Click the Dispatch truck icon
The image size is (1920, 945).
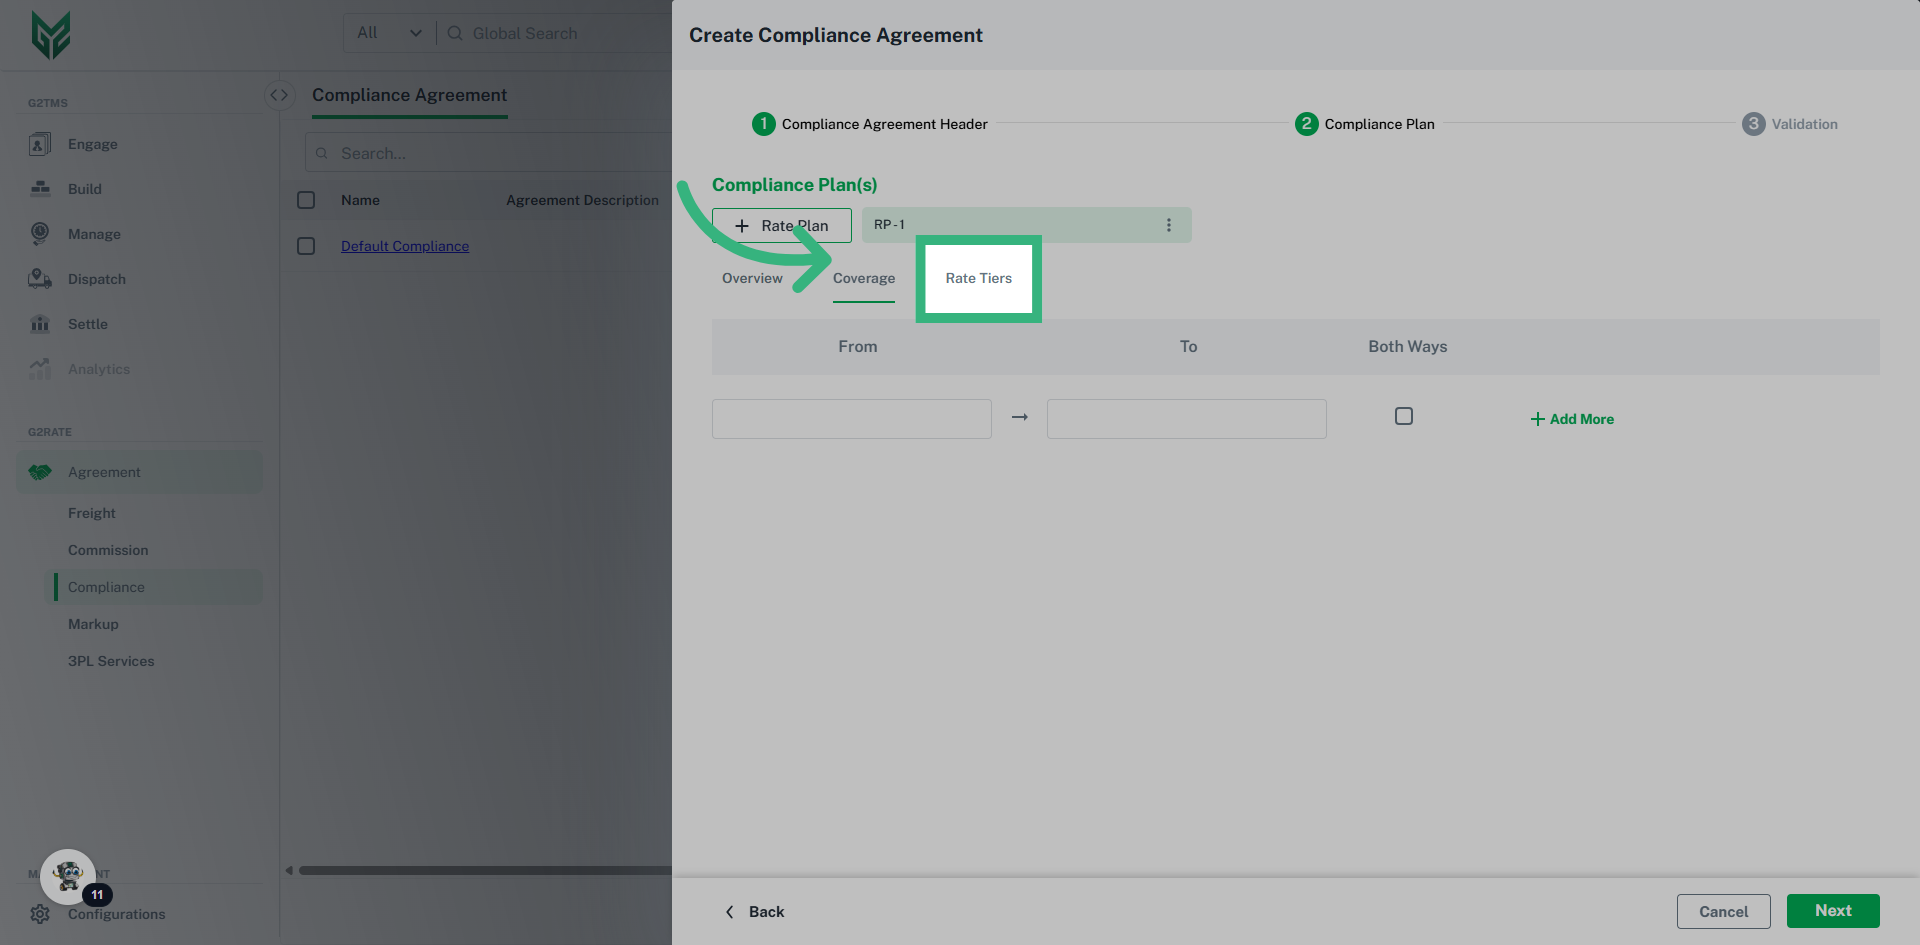tap(40, 279)
